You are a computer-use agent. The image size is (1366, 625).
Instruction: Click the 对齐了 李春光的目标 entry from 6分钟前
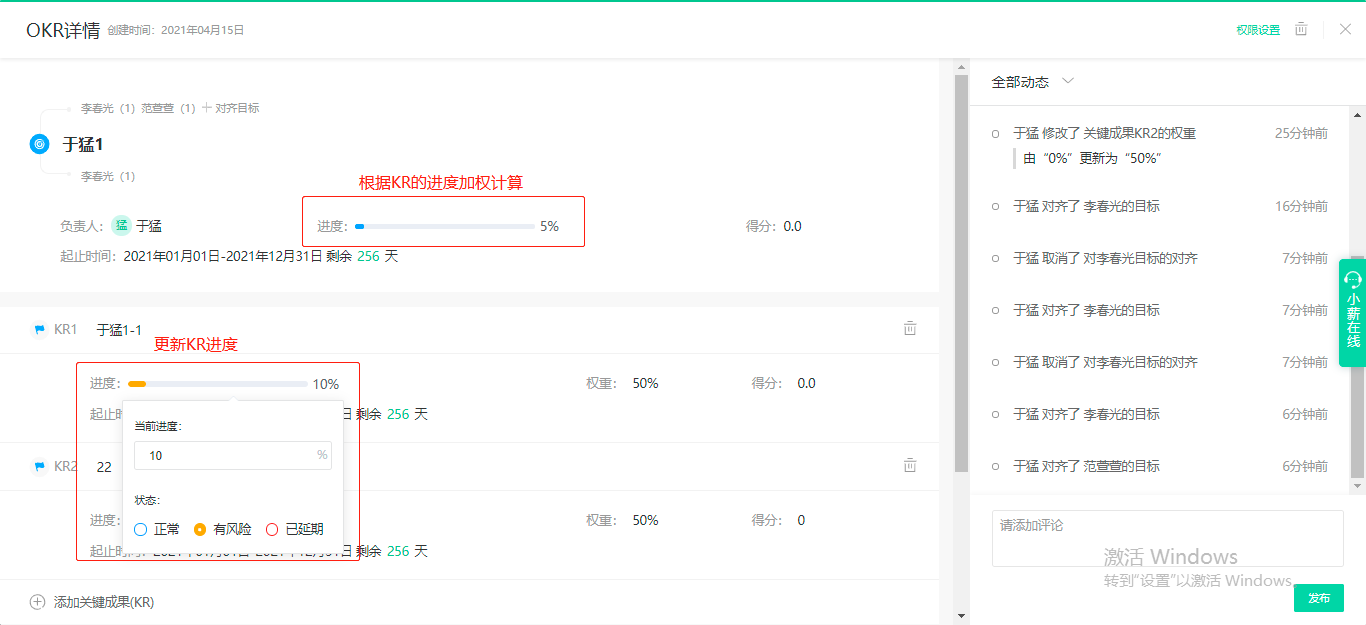(1086, 414)
